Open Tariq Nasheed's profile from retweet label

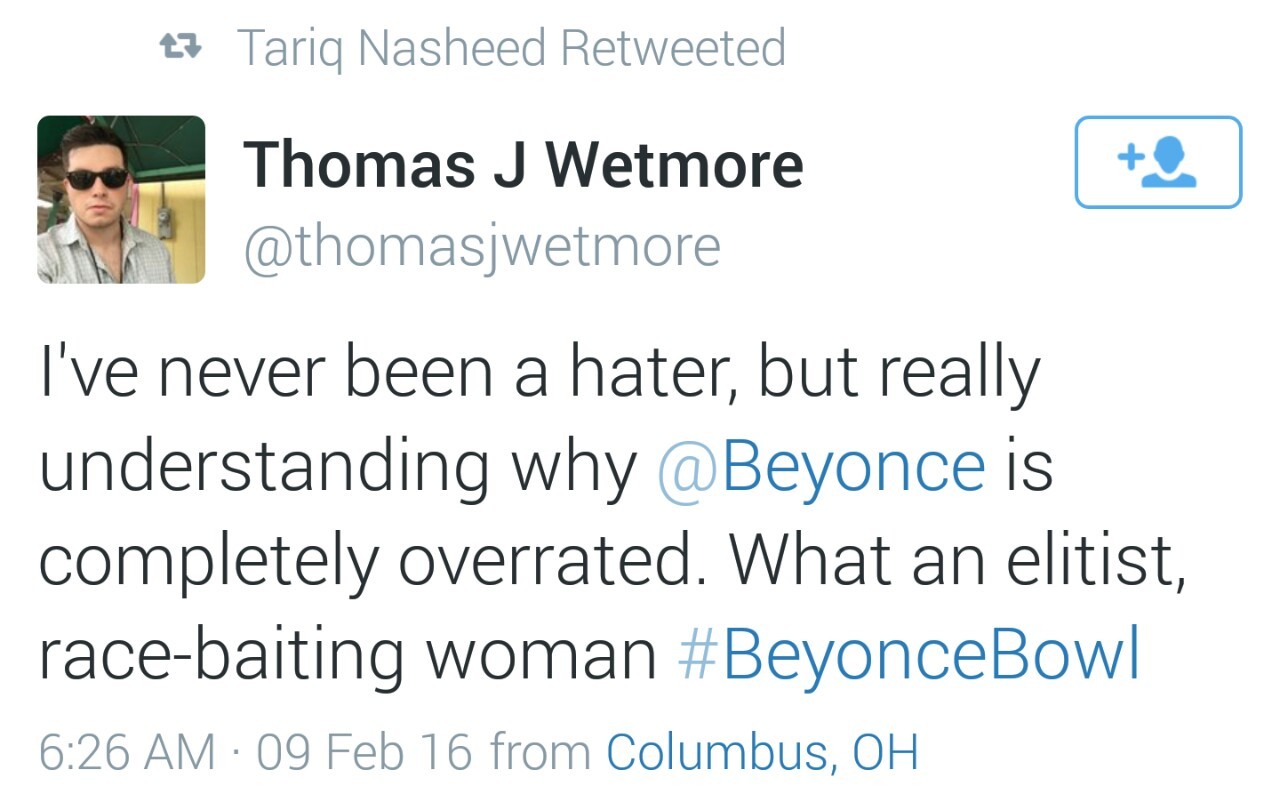pos(394,48)
